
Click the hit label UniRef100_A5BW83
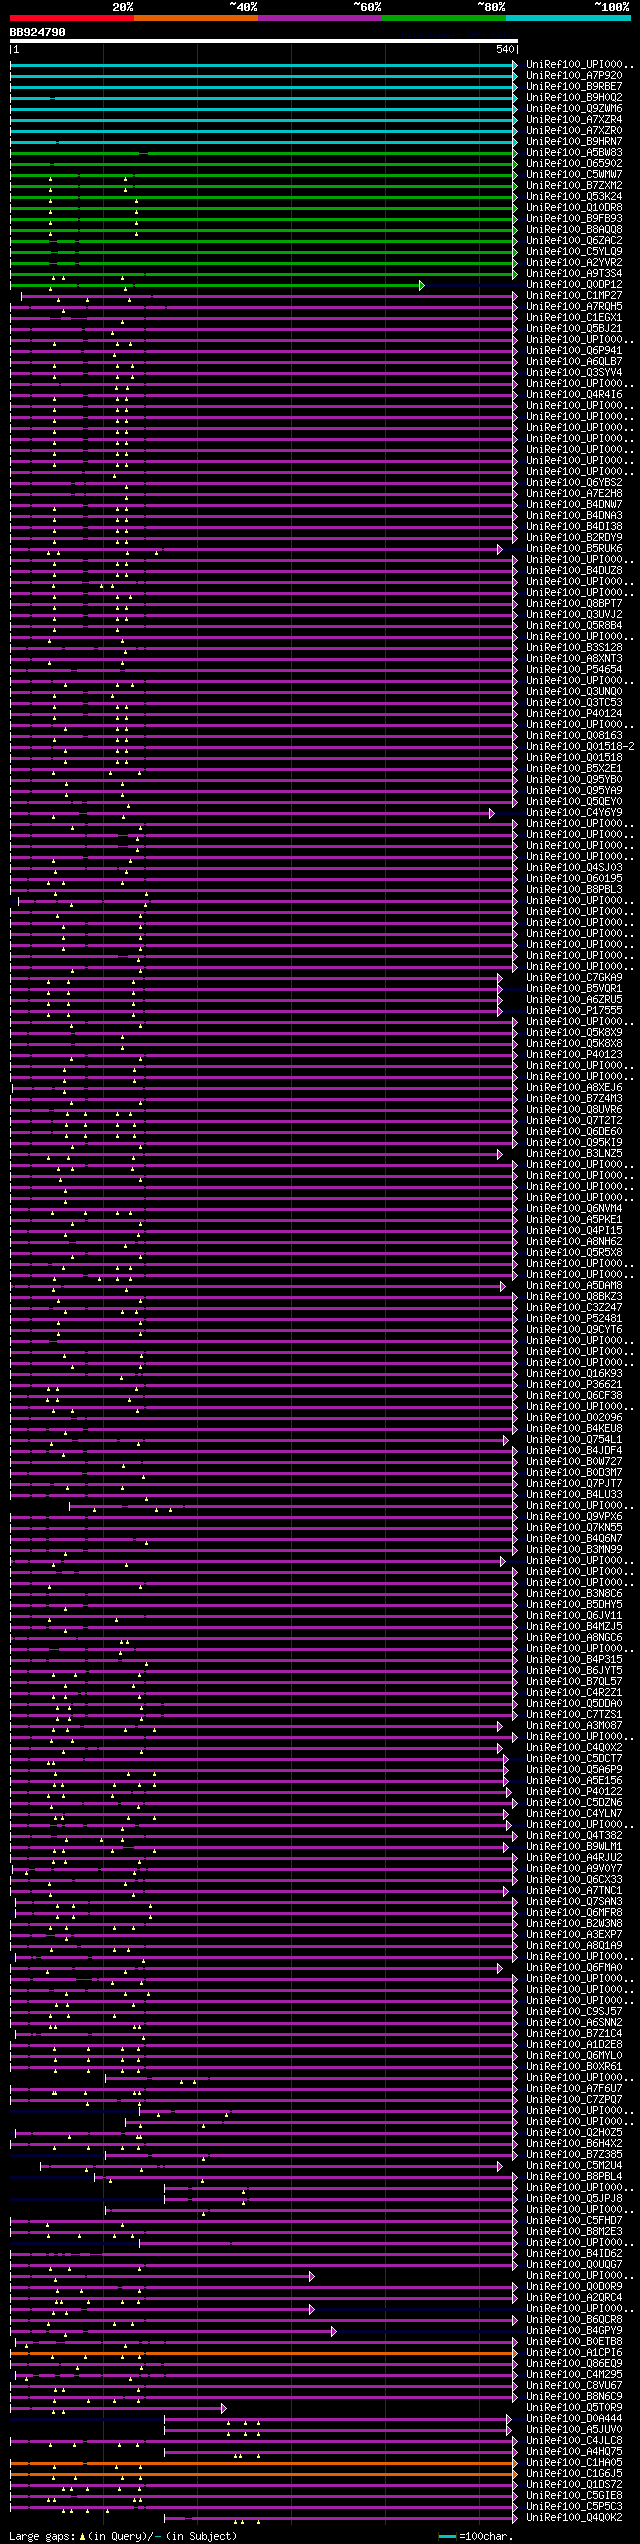coord(574,153)
